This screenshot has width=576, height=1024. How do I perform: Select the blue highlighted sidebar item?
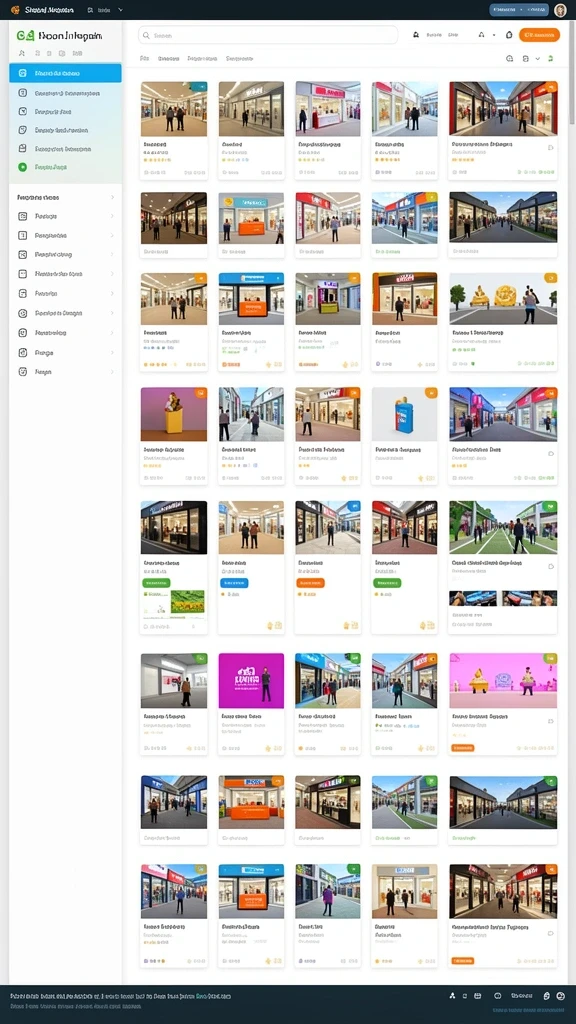point(65,73)
